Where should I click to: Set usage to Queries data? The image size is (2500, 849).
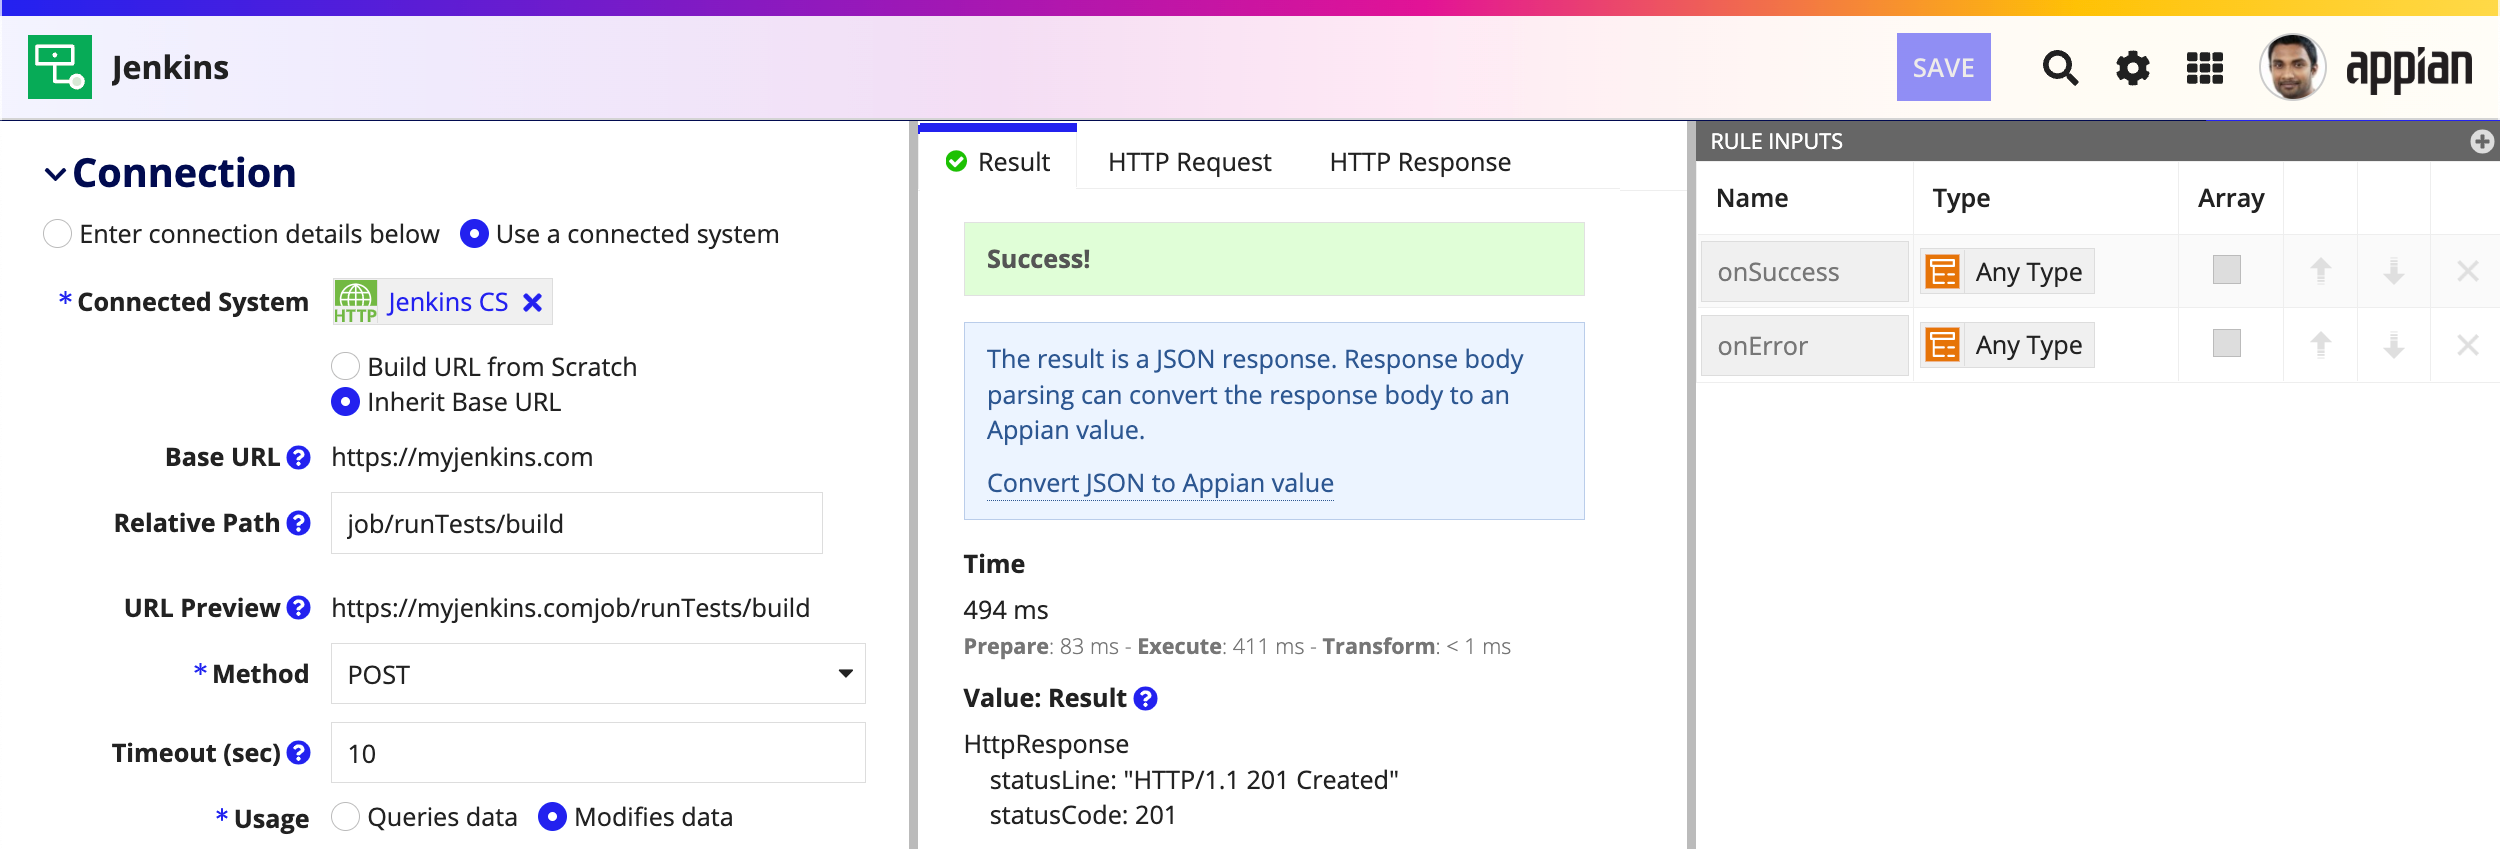345,817
